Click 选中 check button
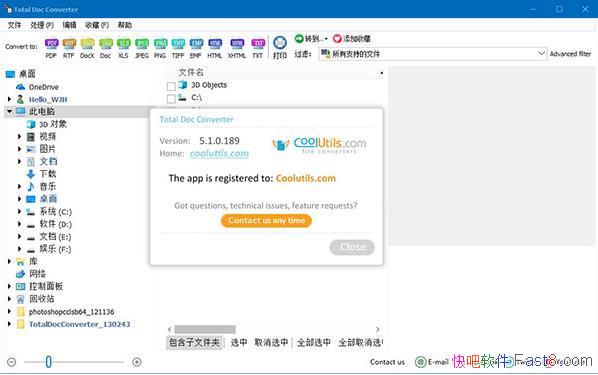 point(239,342)
